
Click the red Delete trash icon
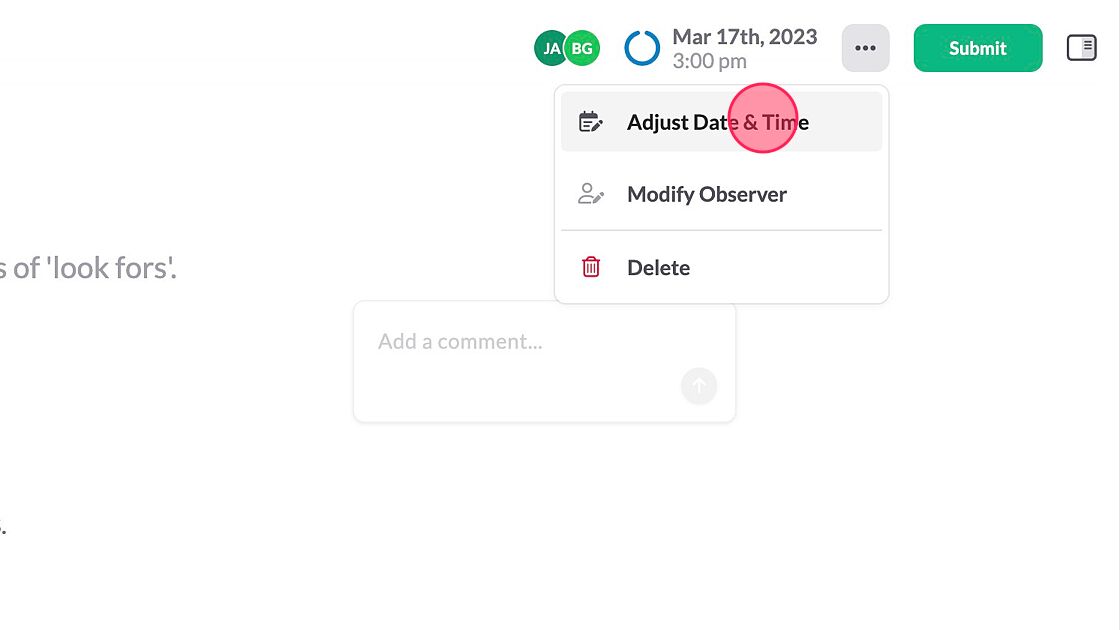point(590,266)
